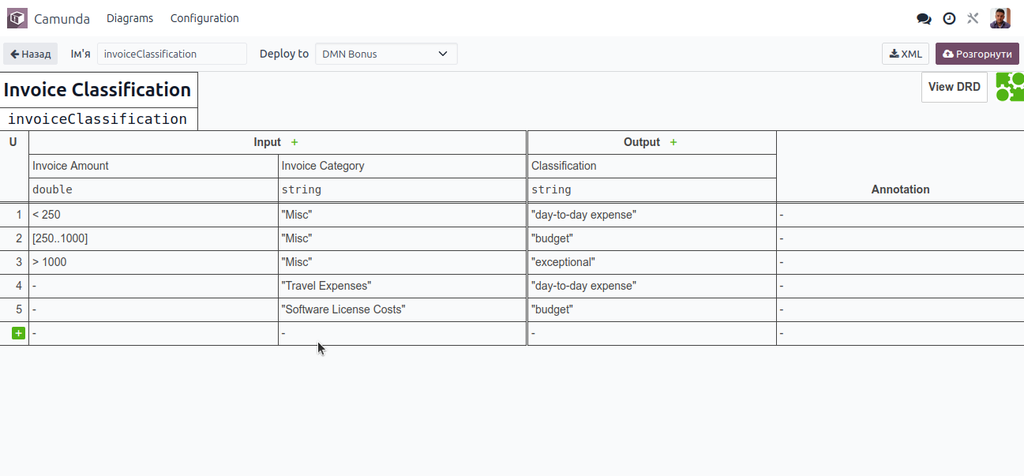Click rule number 3 row header

14,262
